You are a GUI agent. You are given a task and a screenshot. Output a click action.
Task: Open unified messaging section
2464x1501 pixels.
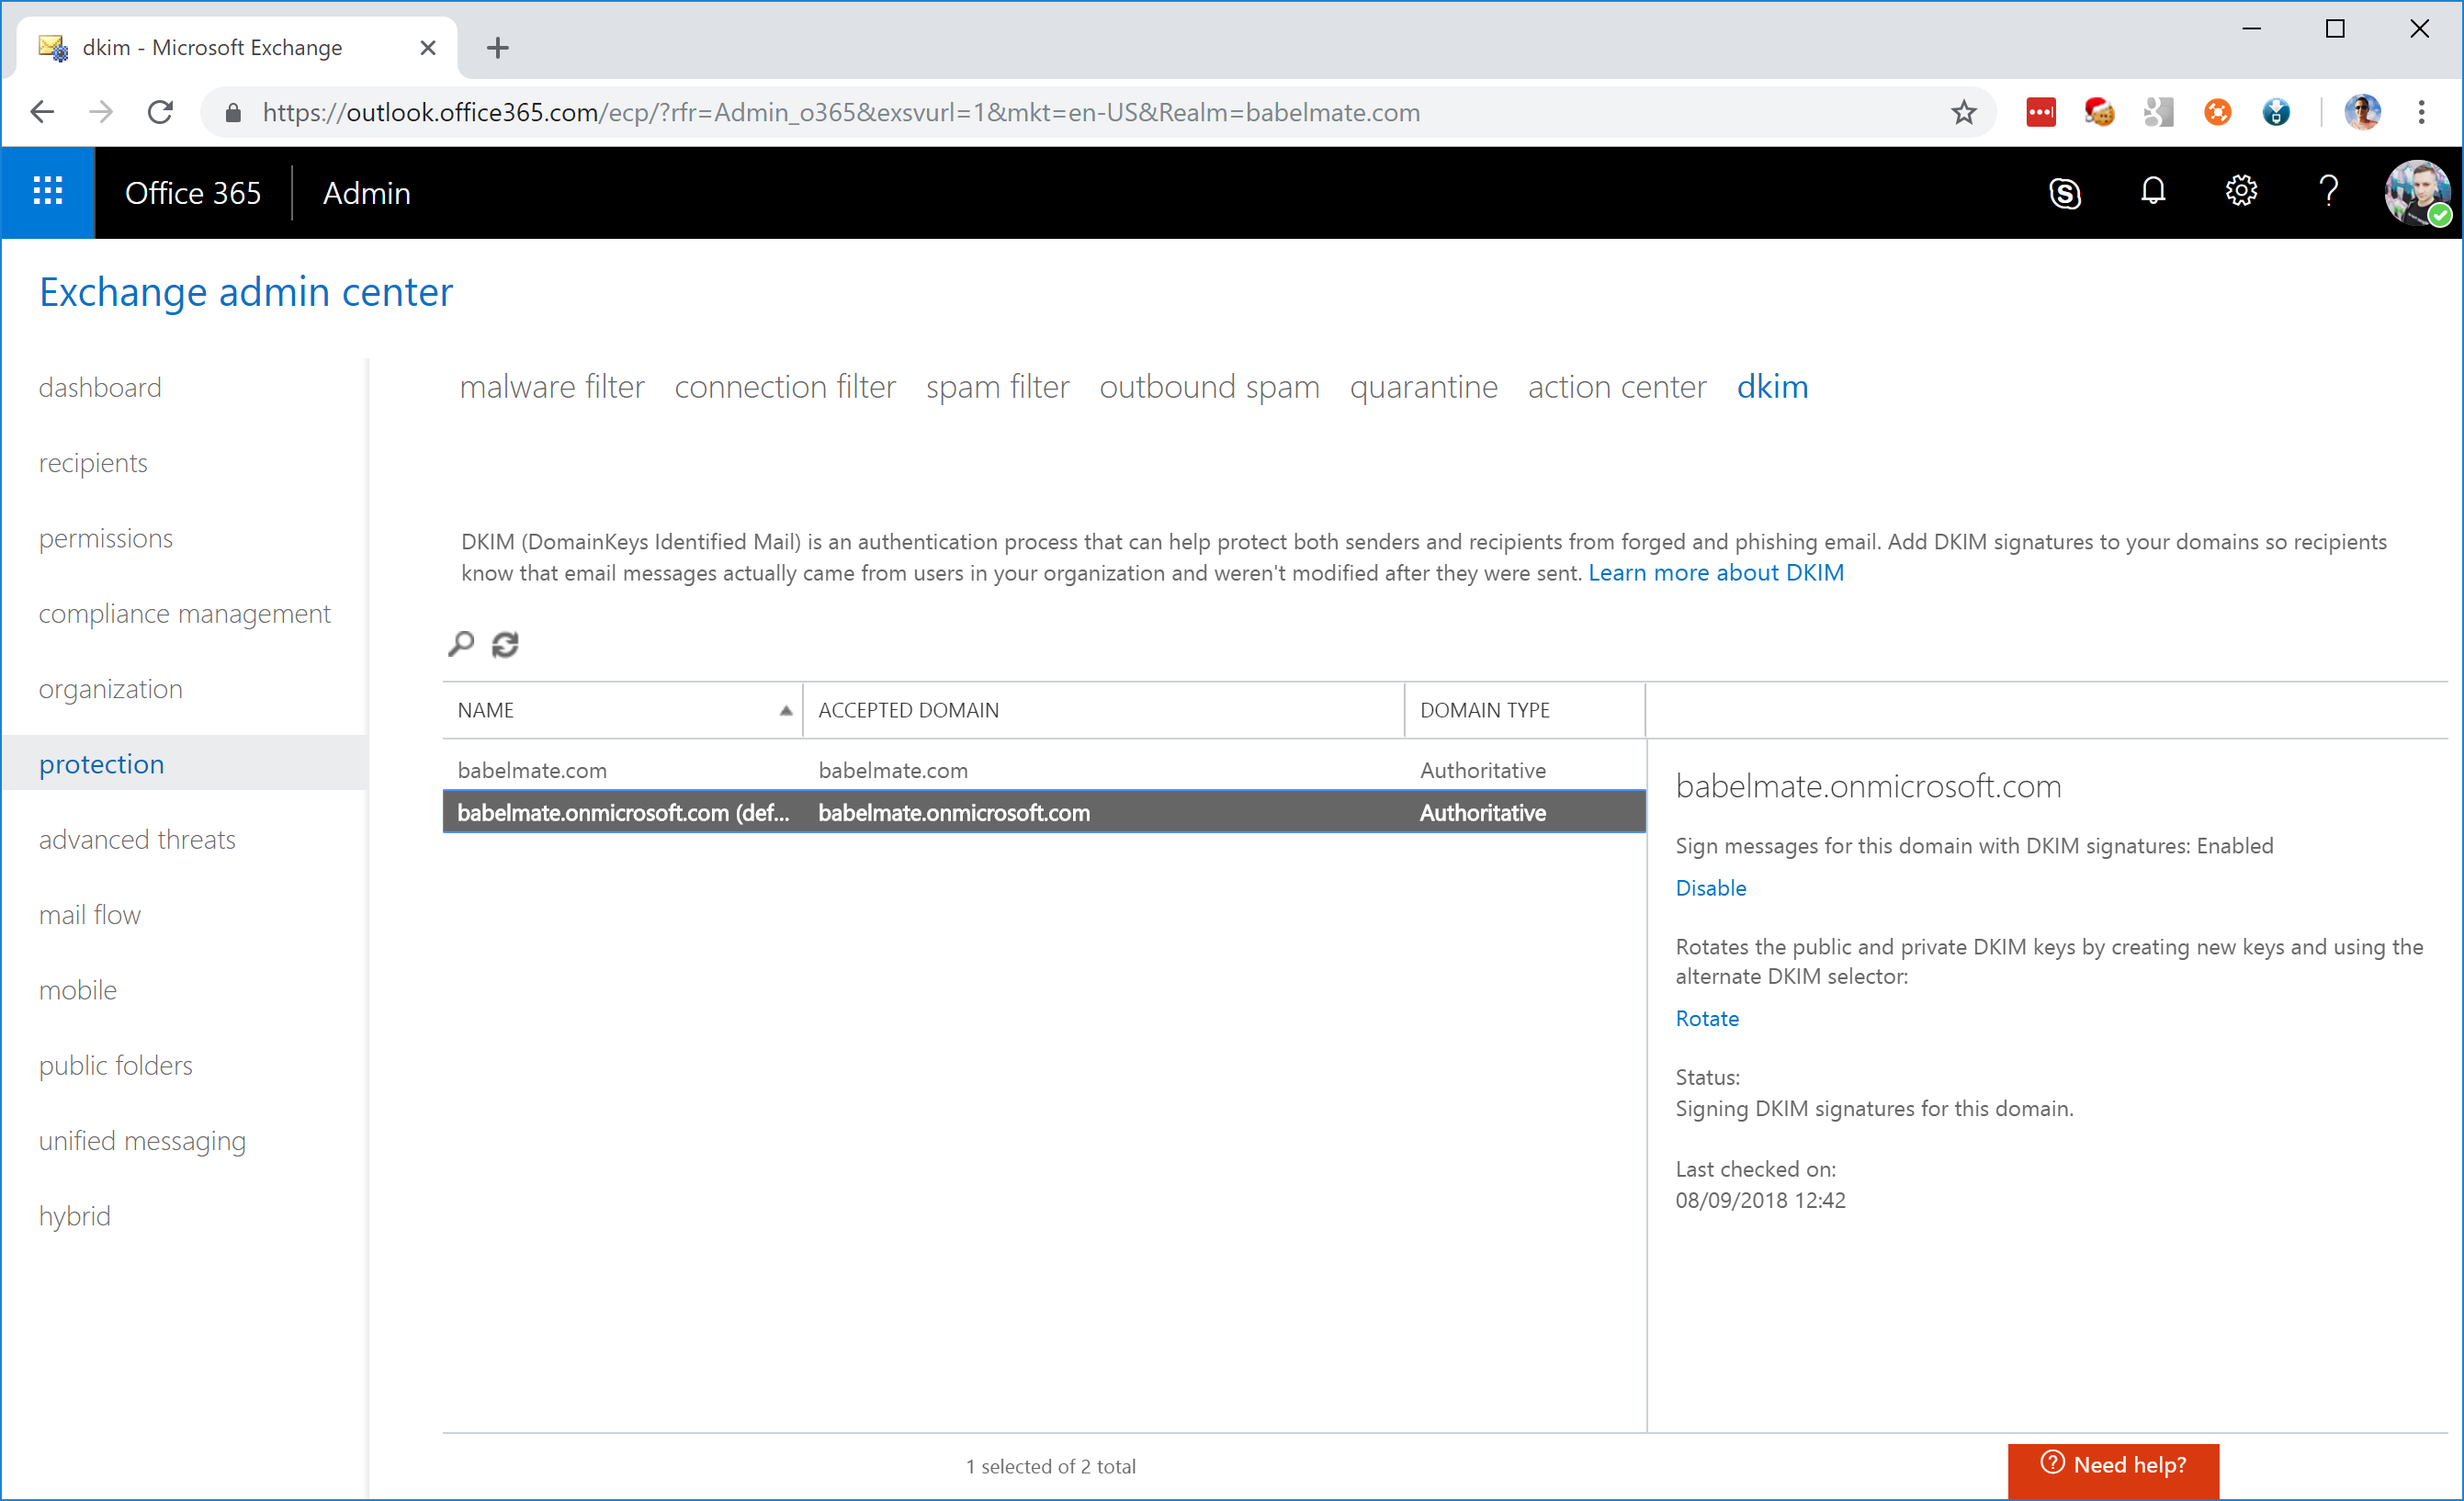[x=143, y=1140]
